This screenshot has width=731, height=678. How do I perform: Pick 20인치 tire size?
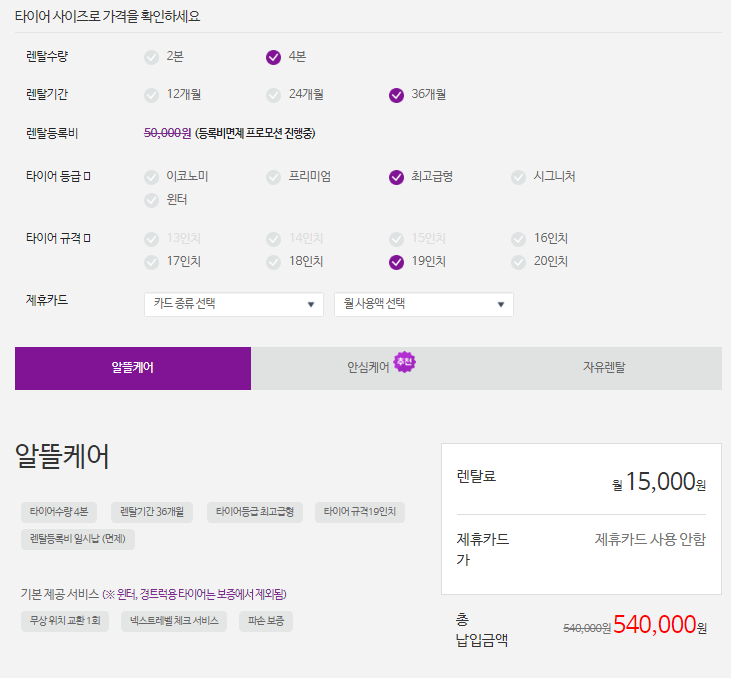click(539, 262)
